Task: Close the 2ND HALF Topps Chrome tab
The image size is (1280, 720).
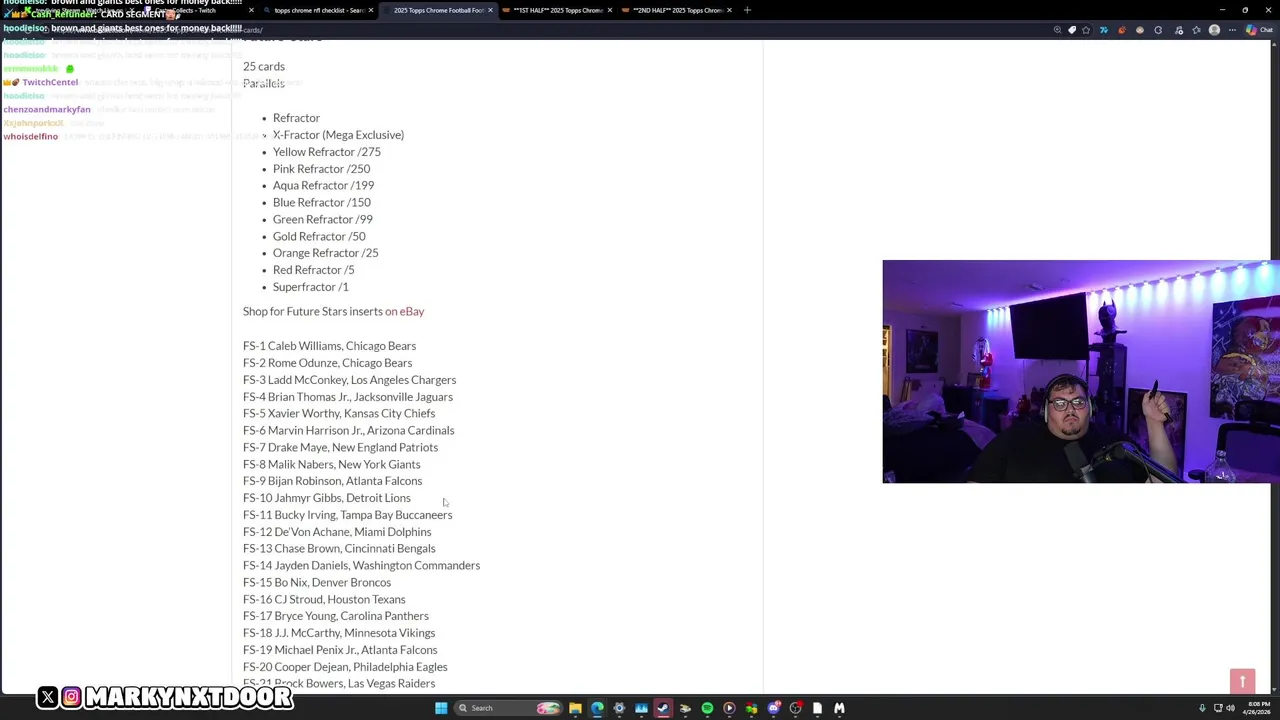Action: click(x=729, y=10)
